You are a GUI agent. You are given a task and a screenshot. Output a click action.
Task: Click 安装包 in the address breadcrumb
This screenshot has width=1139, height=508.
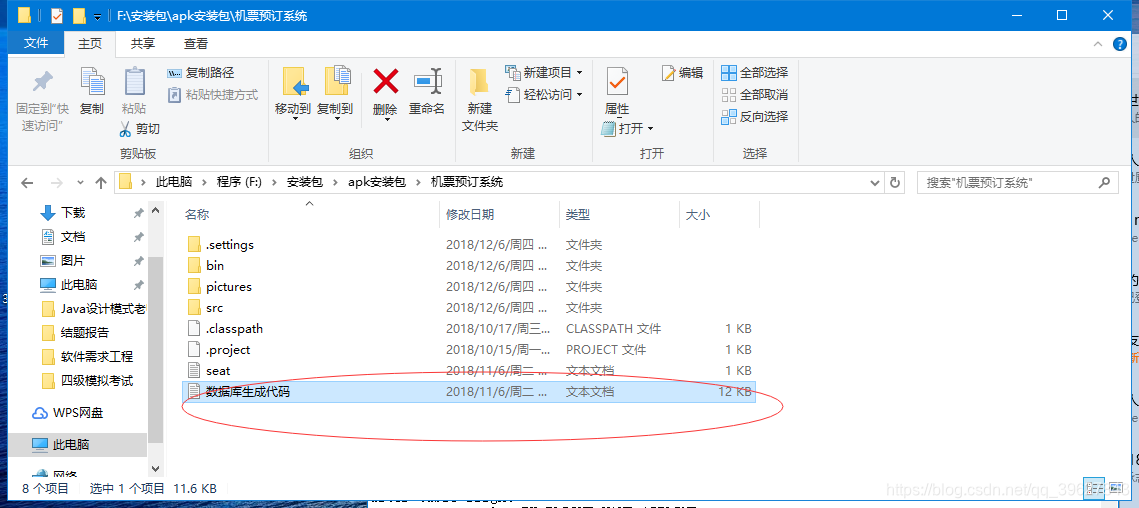click(304, 182)
